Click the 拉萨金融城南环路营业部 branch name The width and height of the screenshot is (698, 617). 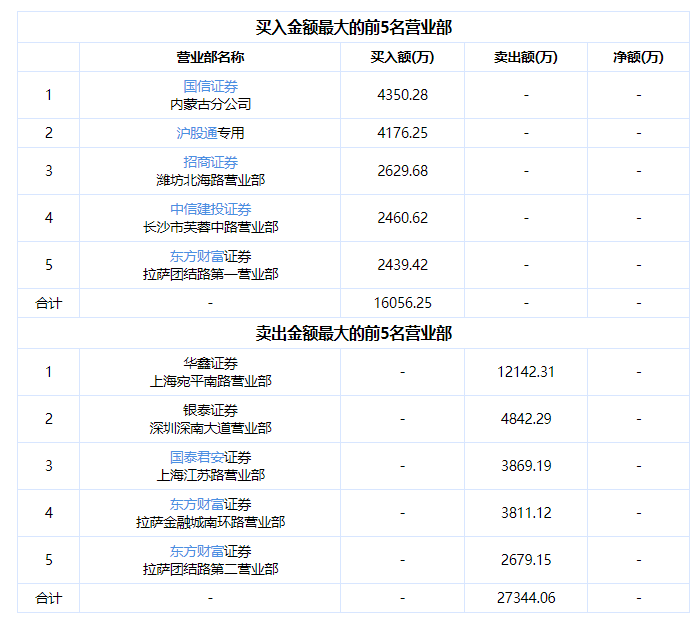211,522
